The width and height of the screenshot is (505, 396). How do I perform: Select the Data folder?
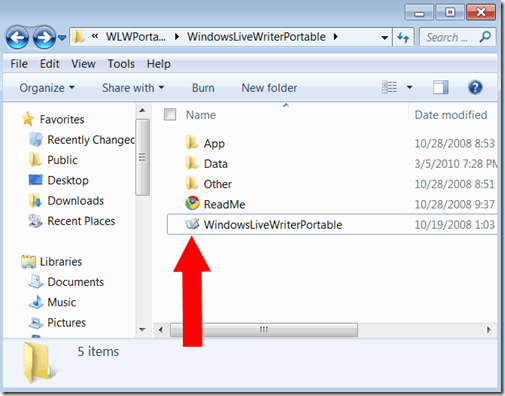click(x=216, y=164)
